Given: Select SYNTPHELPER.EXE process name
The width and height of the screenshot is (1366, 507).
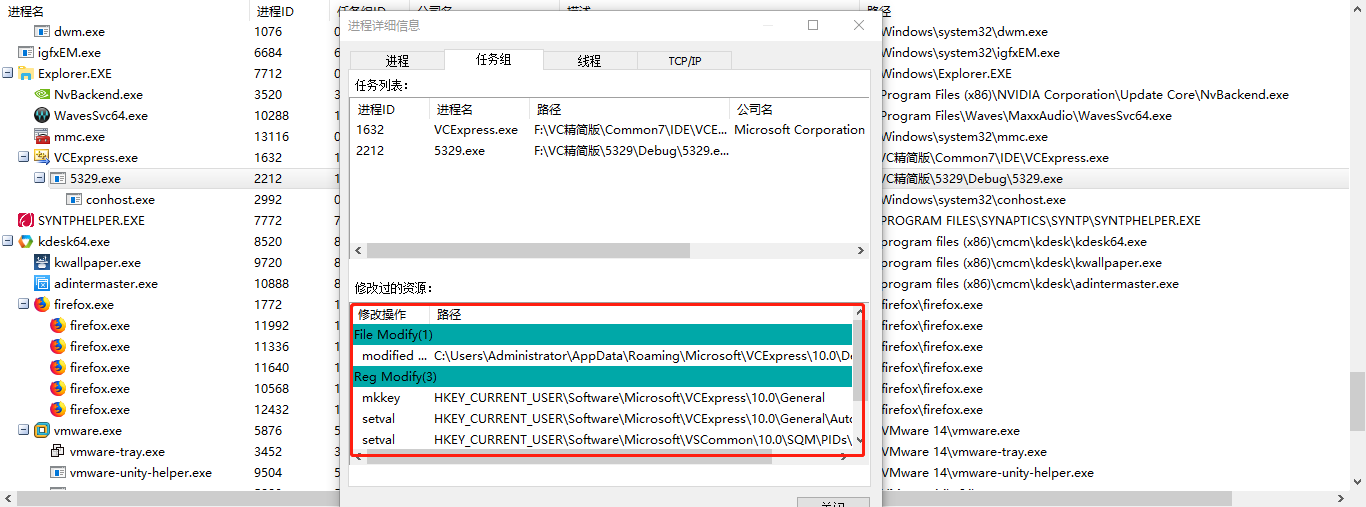Looking at the screenshot, I should pyautogui.click(x=91, y=221).
